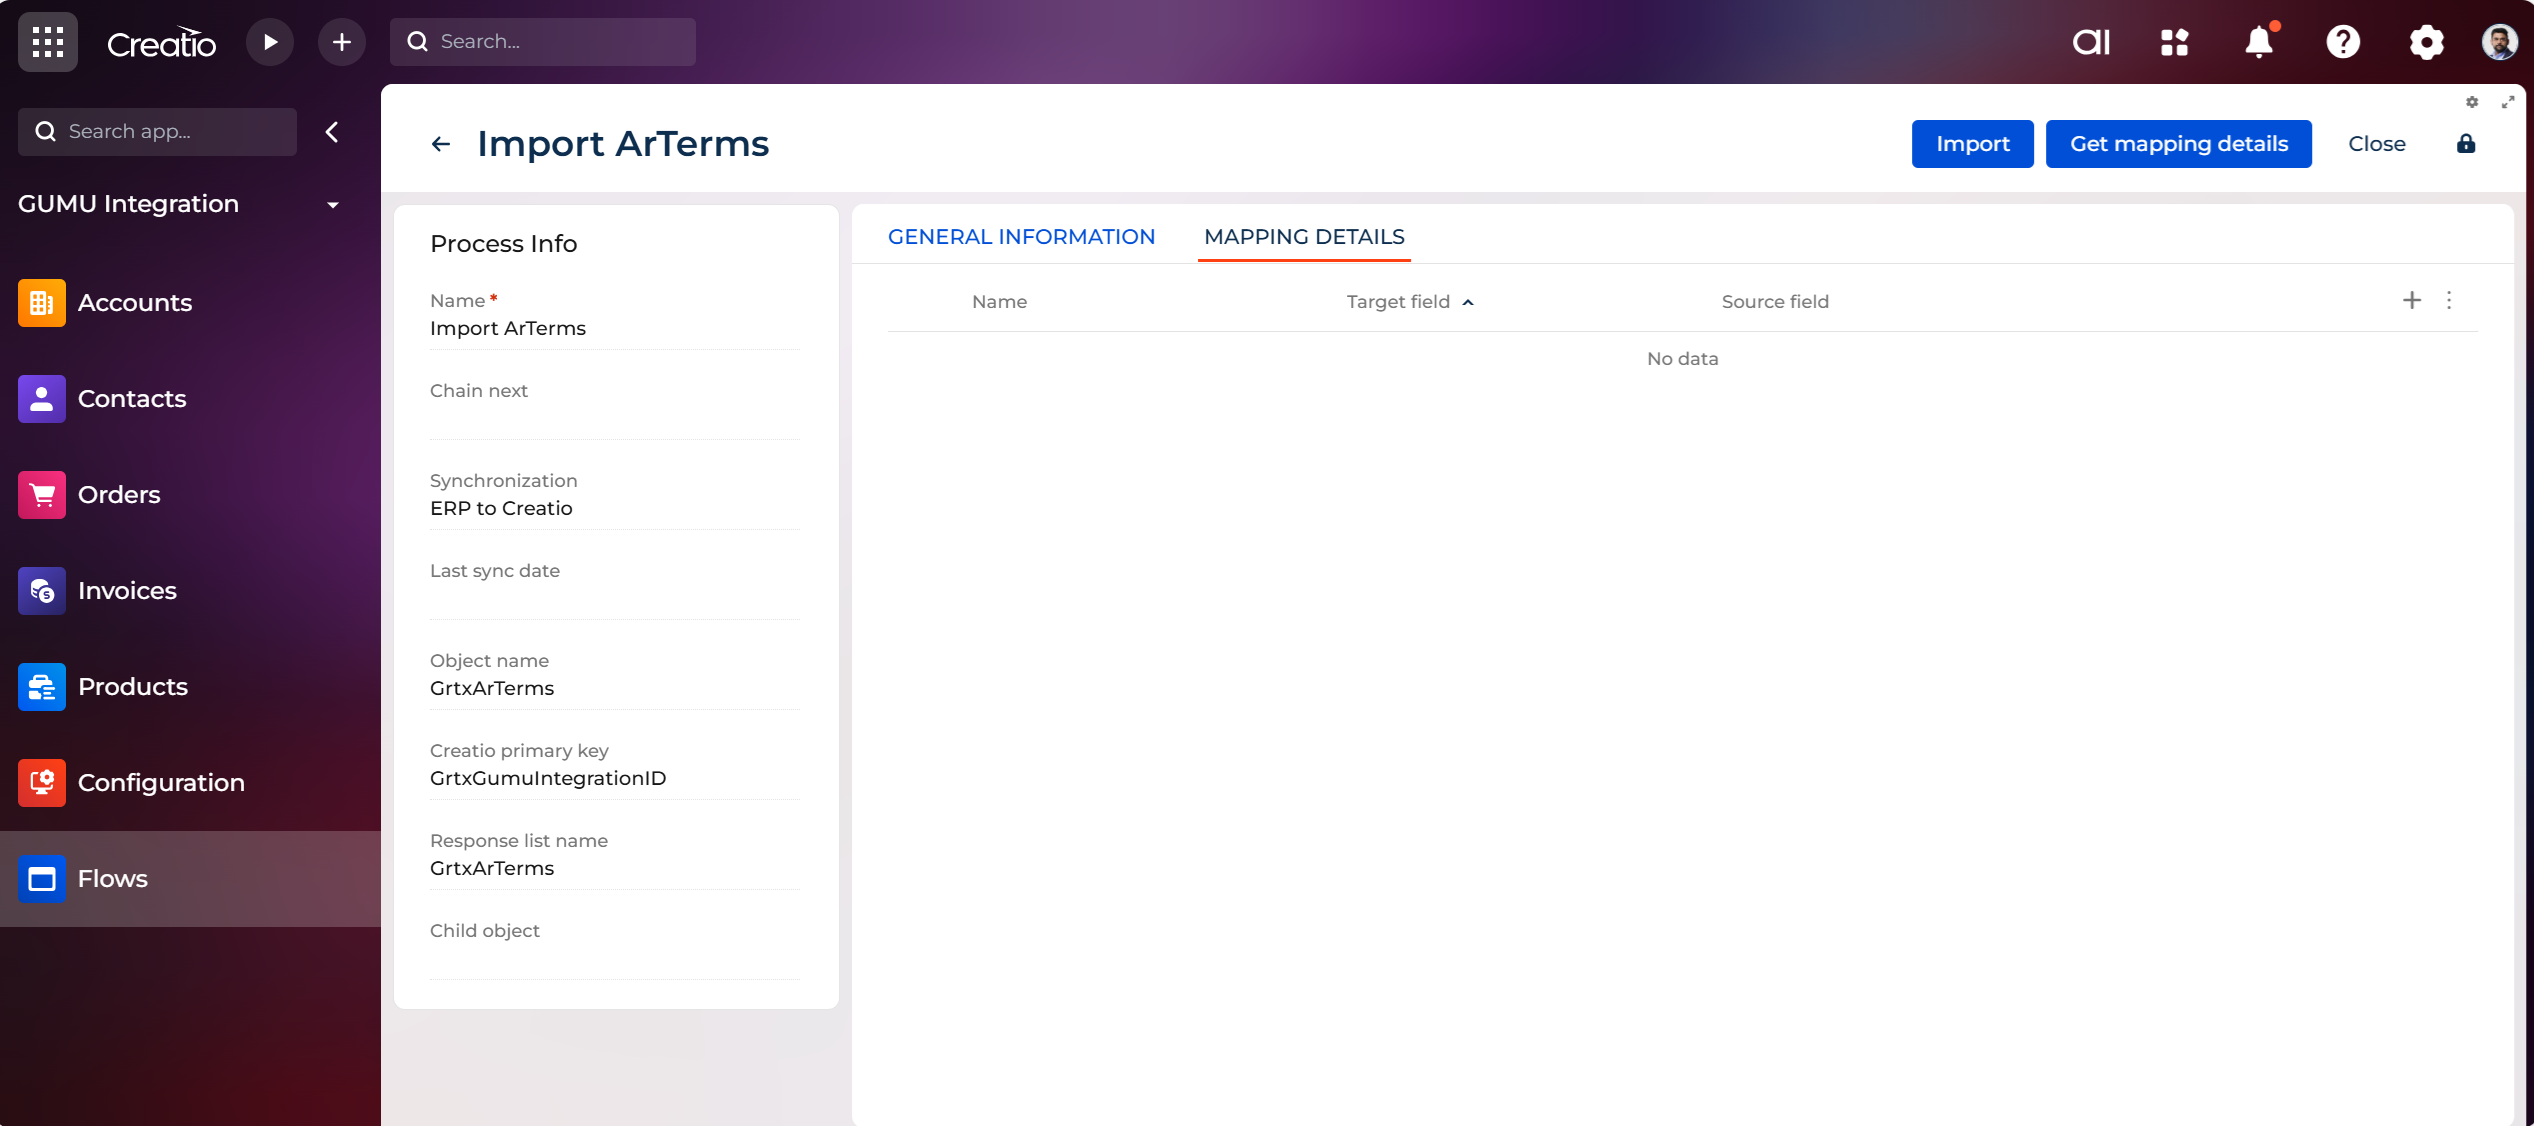Open the help question mark icon
The image size is (2534, 1126).
[x=2342, y=42]
